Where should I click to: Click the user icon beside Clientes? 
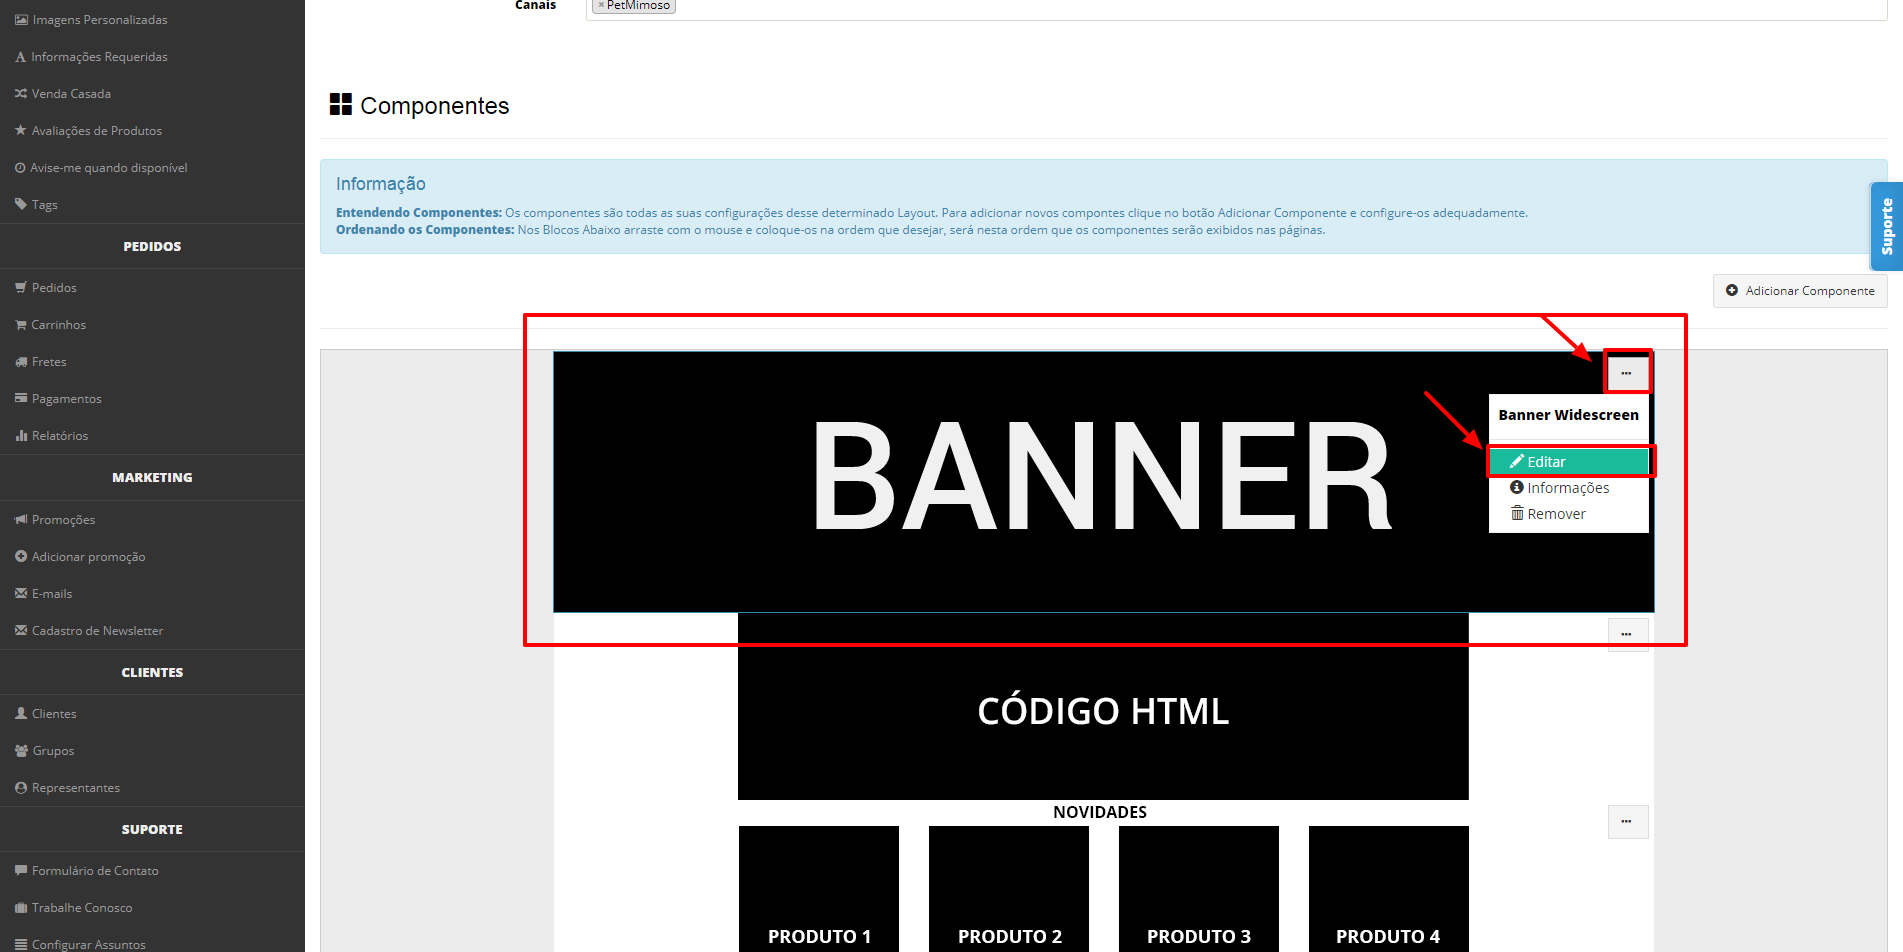tap(21, 714)
